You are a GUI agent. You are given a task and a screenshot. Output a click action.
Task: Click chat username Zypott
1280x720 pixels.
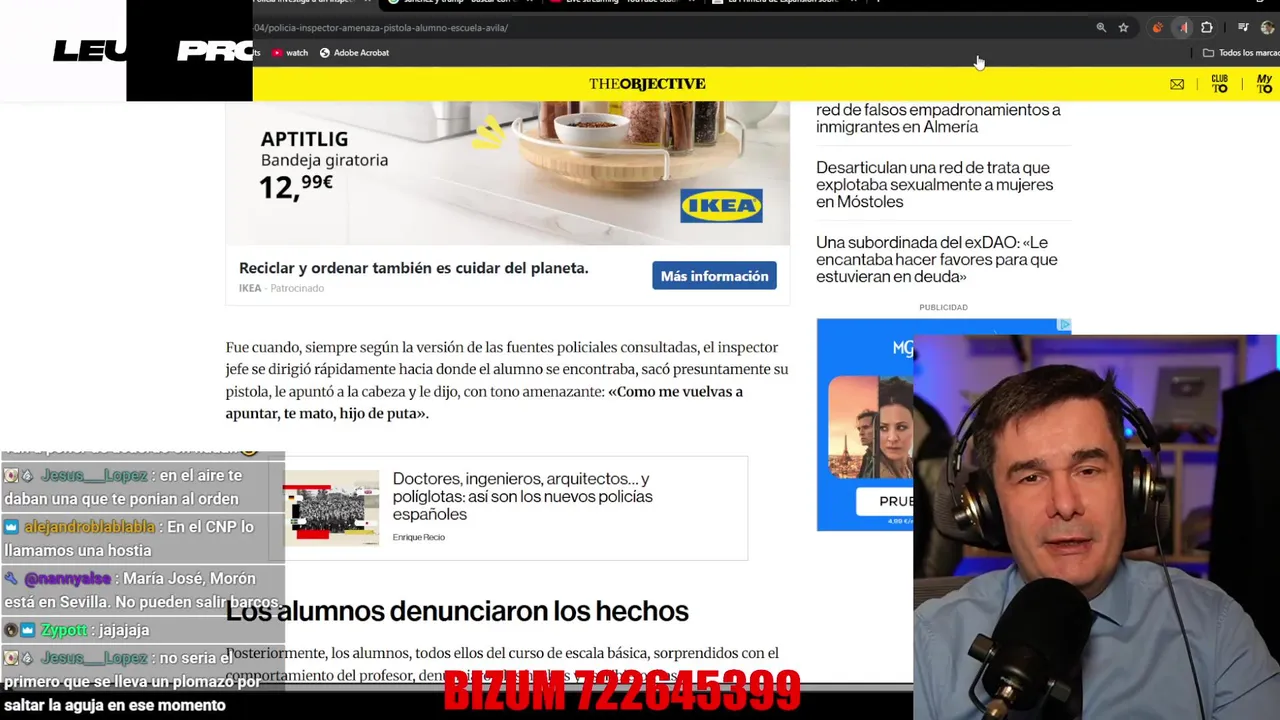point(65,631)
